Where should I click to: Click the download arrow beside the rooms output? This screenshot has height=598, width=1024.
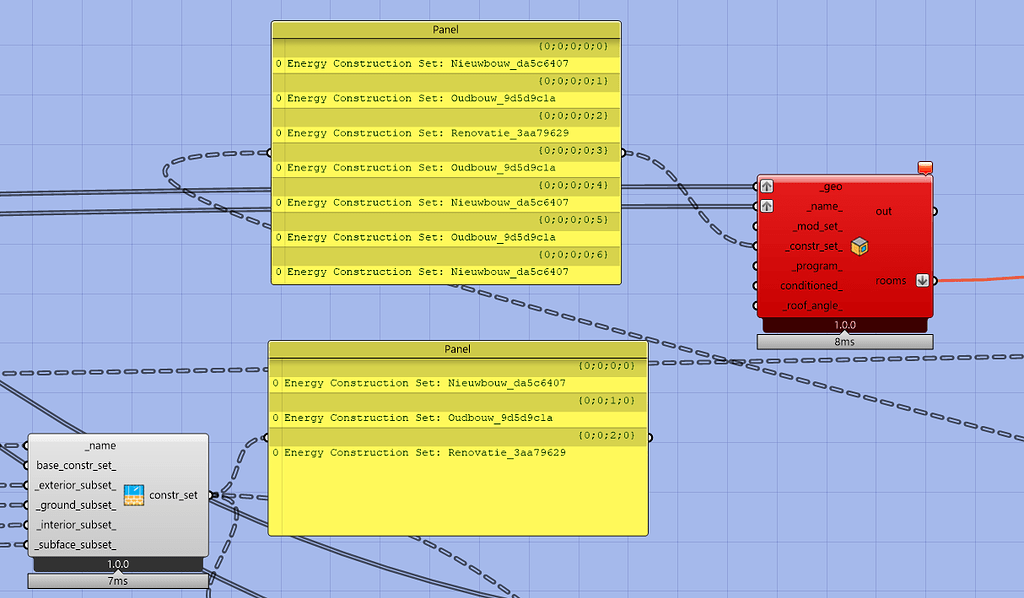point(922,280)
